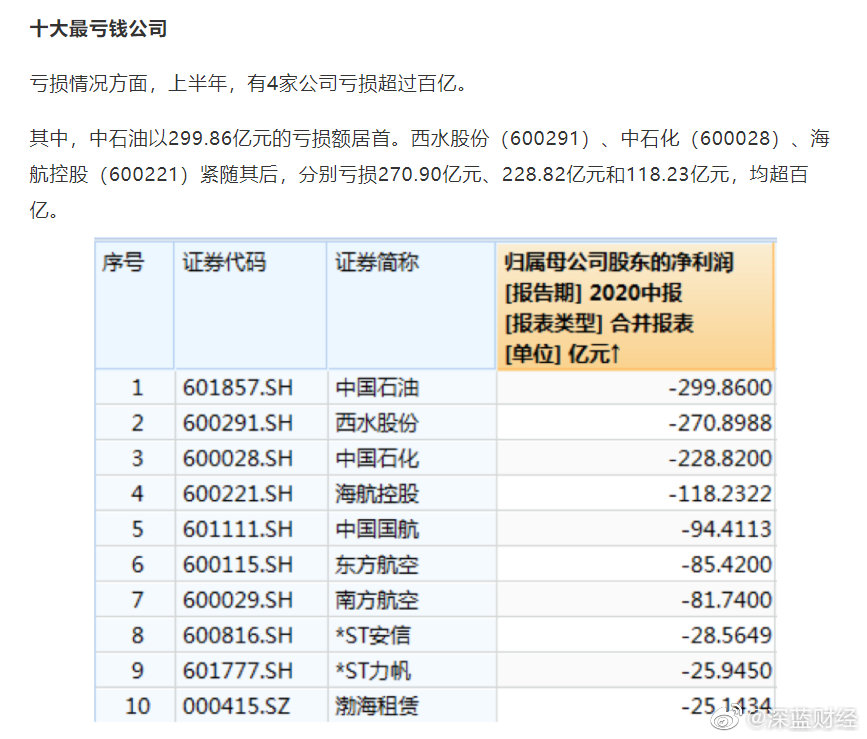This screenshot has width=867, height=739.
Task: Select company name 中国国航
Action: tap(377, 530)
